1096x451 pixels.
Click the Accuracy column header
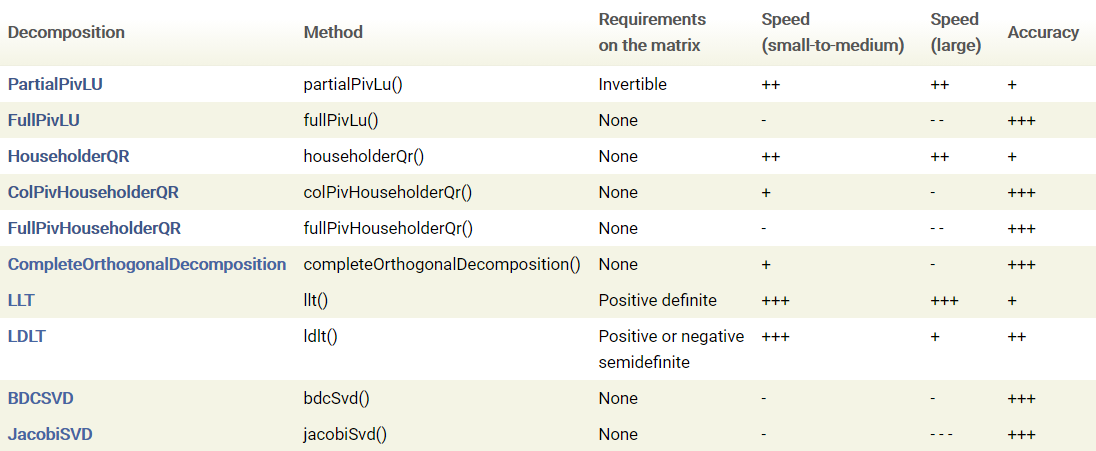click(x=1043, y=32)
